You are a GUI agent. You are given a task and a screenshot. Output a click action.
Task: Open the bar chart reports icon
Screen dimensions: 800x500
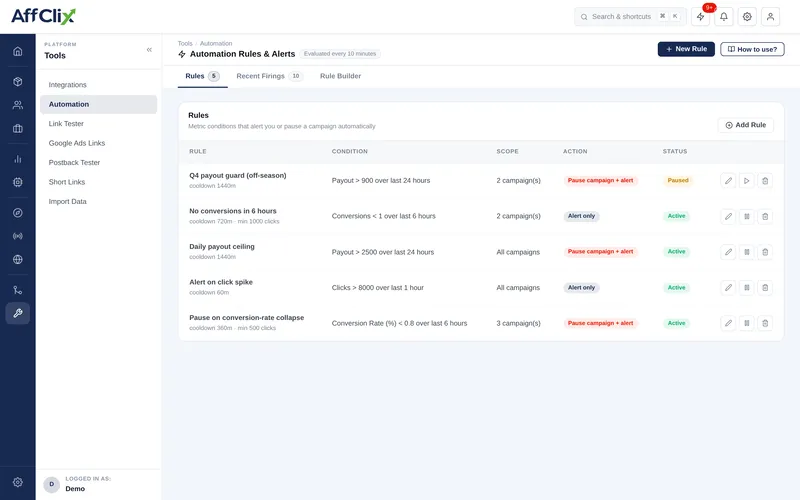click(17, 159)
